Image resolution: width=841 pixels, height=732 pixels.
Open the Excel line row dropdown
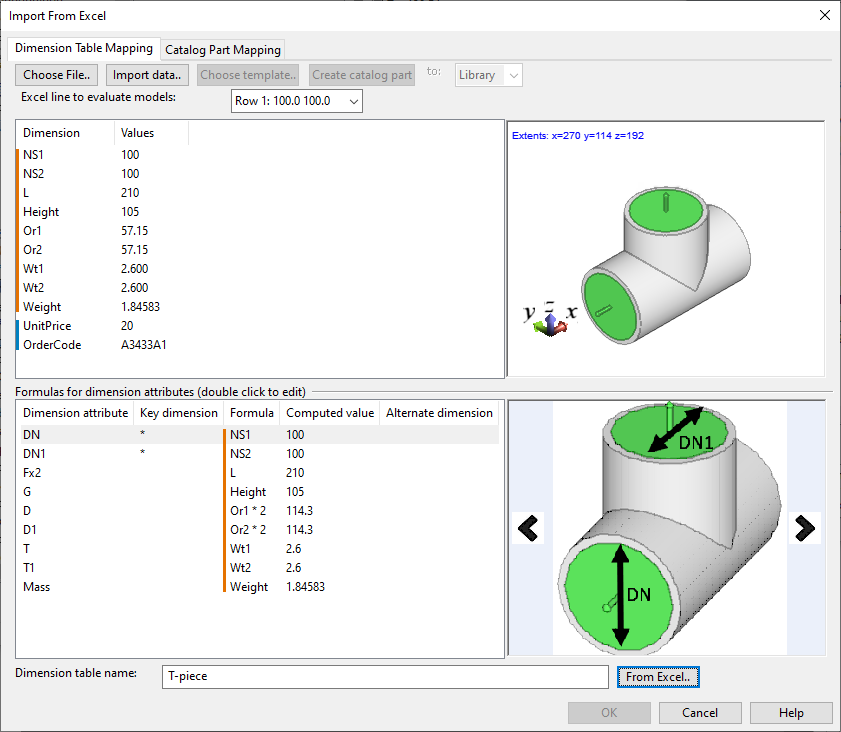(296, 101)
